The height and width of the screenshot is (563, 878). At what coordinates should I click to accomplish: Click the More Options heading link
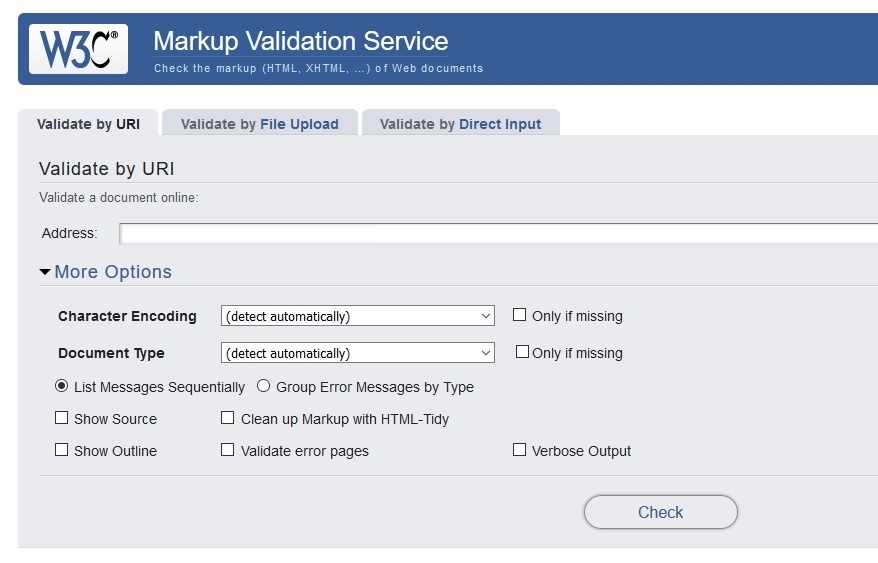coord(113,272)
